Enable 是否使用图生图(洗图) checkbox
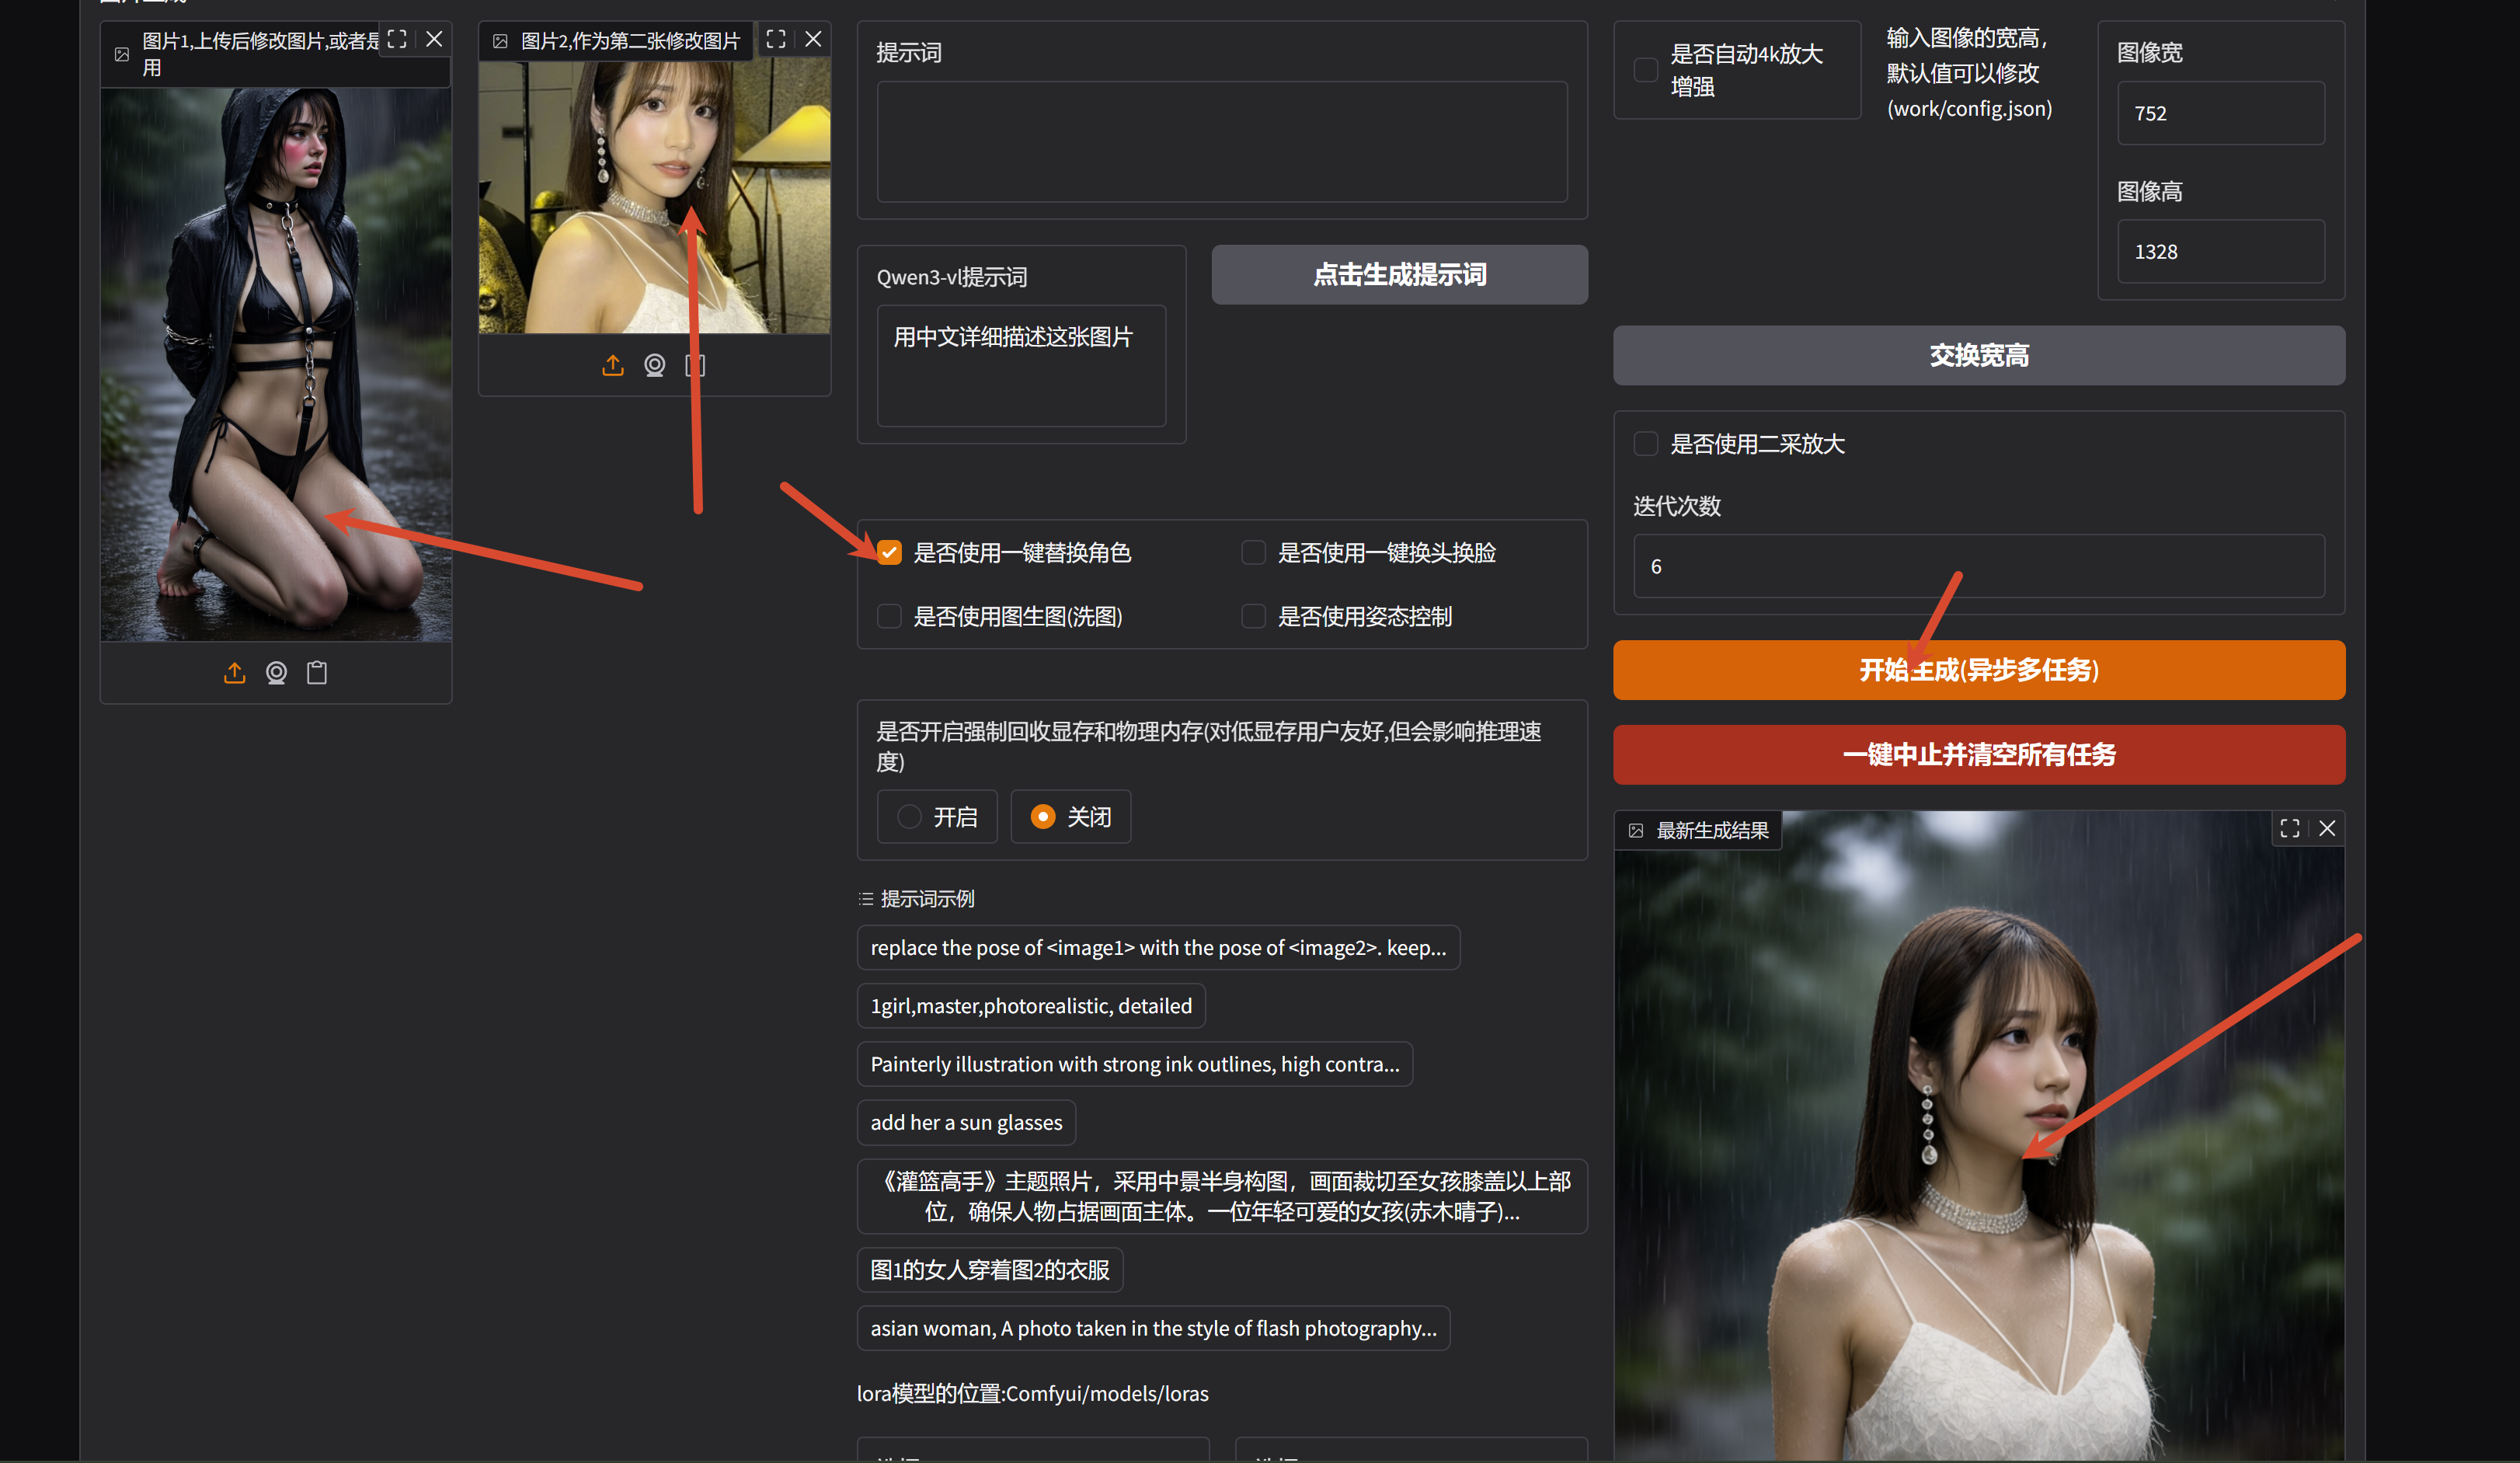Screen dimensions: 2520x1463 889,616
